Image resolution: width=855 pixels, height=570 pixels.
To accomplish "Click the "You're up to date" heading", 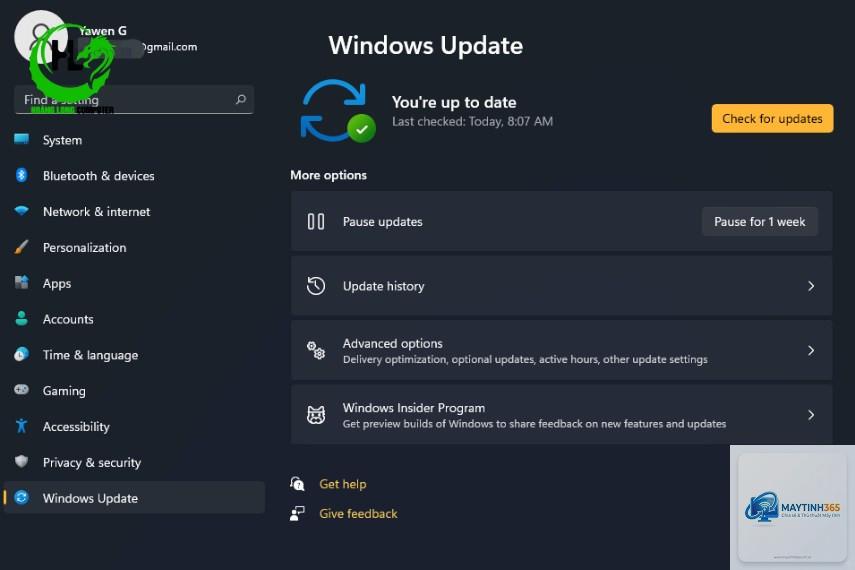I will coord(454,102).
